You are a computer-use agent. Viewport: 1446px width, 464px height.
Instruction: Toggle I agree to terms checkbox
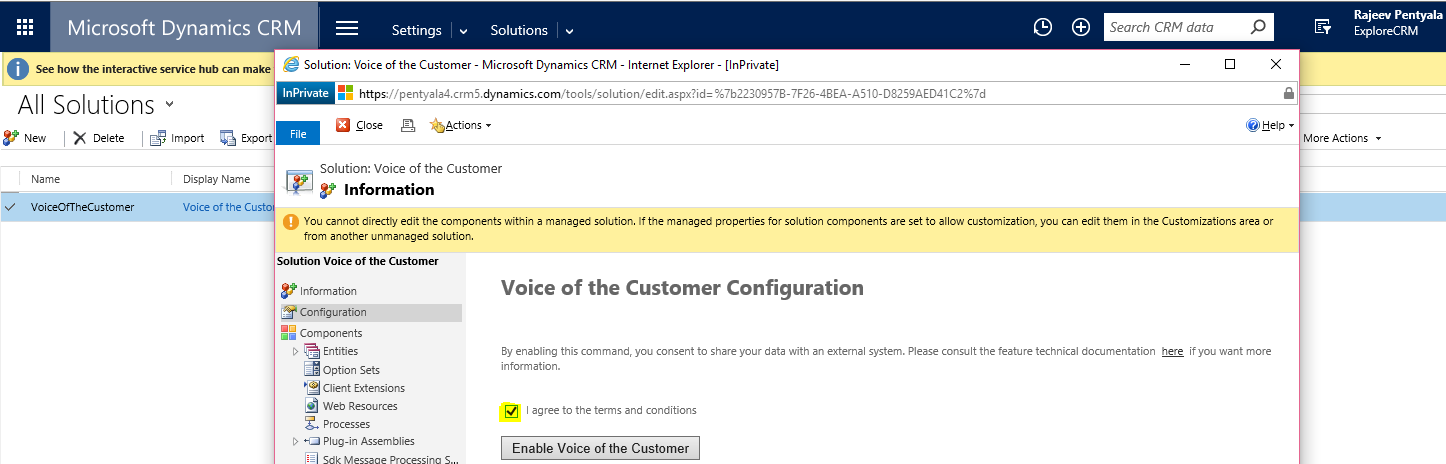(x=511, y=411)
